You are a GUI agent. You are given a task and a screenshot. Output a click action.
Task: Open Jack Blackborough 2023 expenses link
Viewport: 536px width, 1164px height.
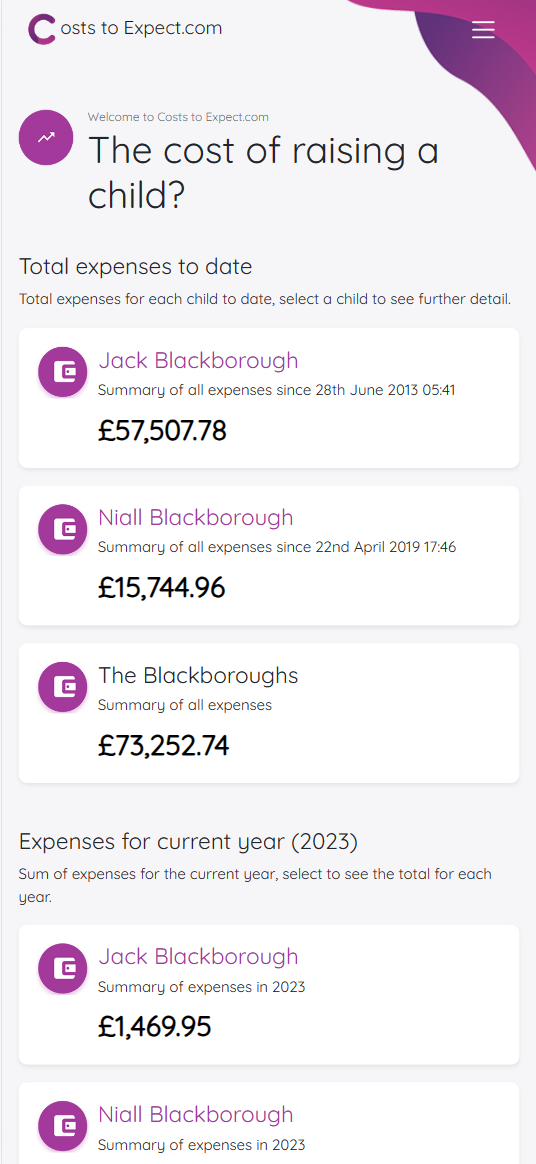198,956
